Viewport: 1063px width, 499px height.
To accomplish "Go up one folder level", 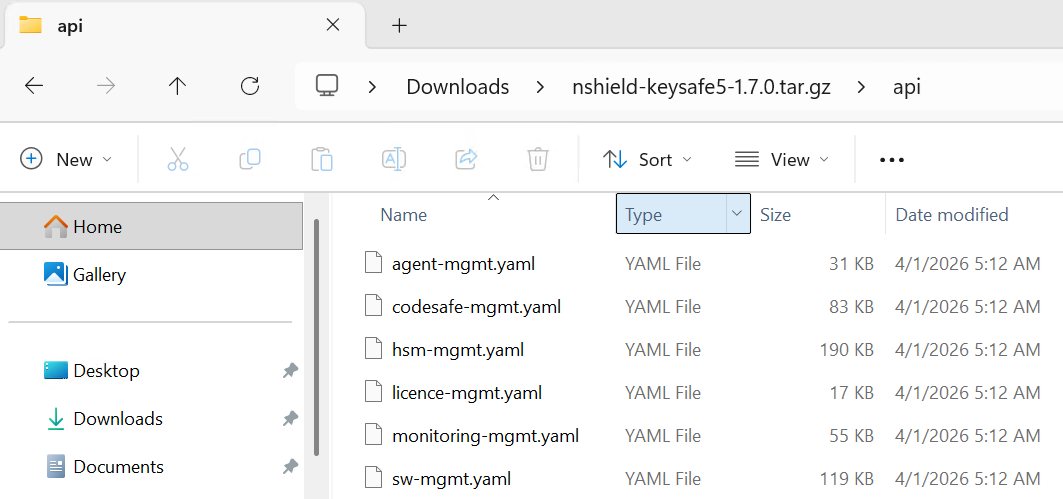I will 178,86.
